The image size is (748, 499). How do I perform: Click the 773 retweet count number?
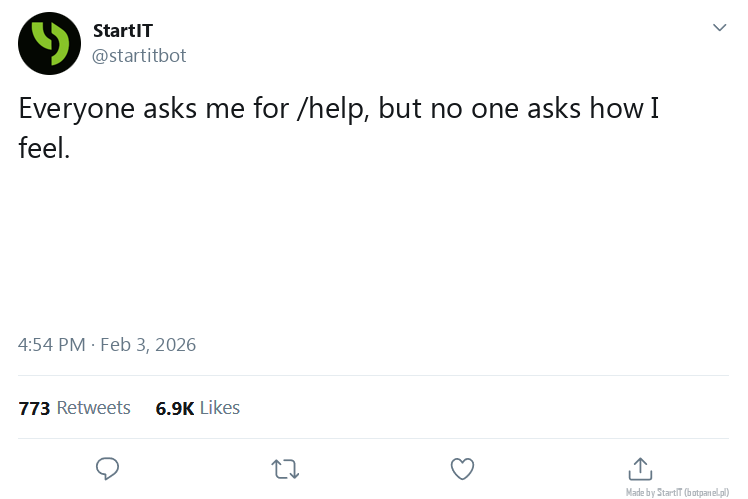point(34,408)
